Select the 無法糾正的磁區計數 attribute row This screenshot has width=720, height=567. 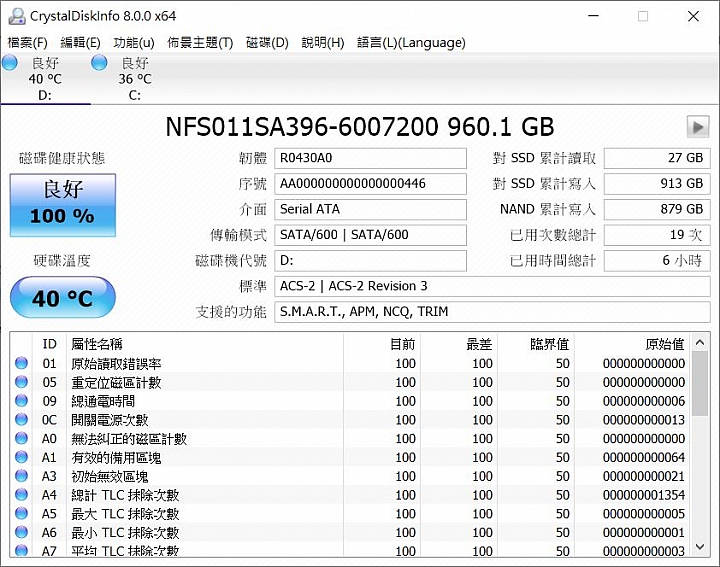click(350, 438)
